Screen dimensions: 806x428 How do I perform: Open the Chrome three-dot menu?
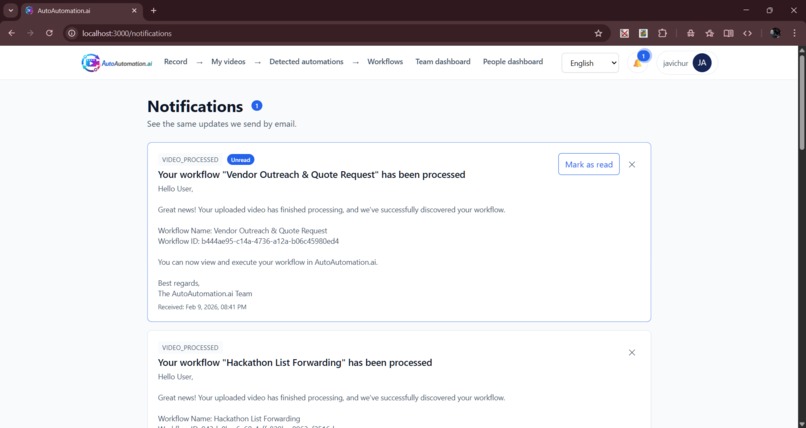794,33
